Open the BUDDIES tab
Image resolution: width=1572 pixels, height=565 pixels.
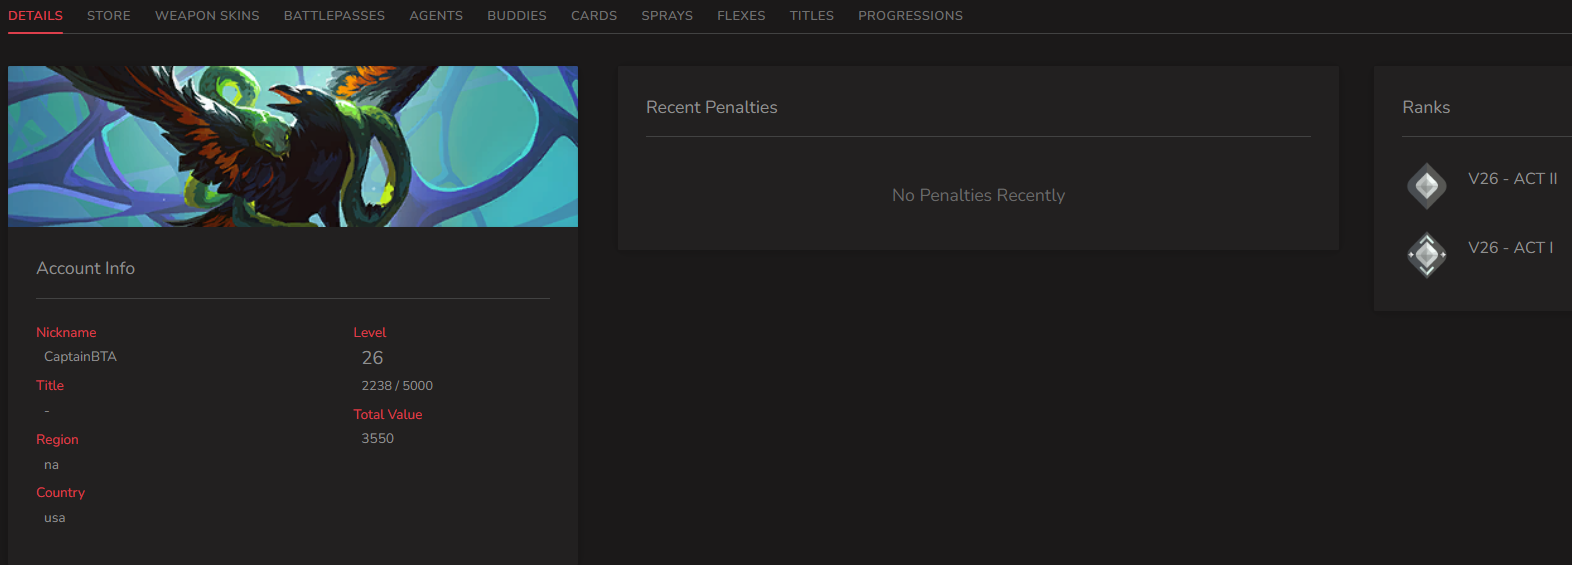coord(517,16)
